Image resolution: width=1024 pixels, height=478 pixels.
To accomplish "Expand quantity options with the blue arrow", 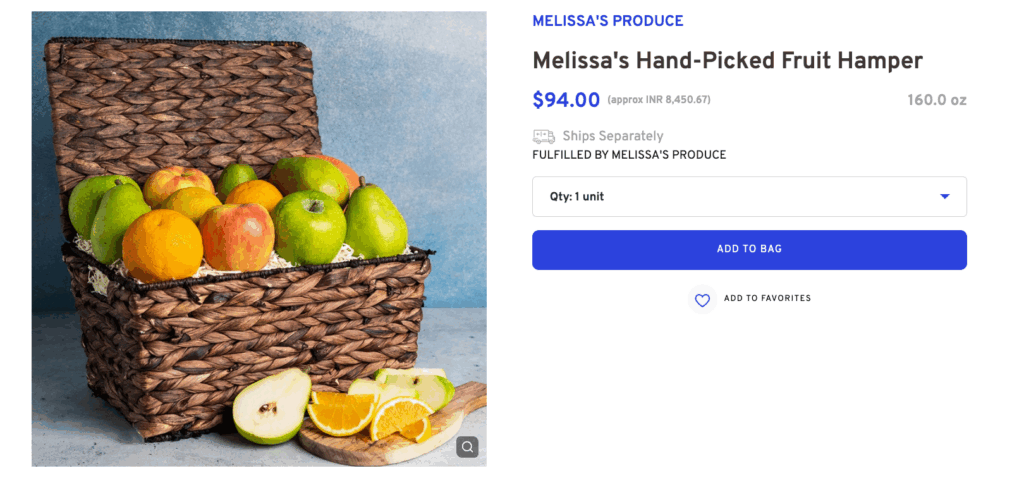I will (x=944, y=197).
